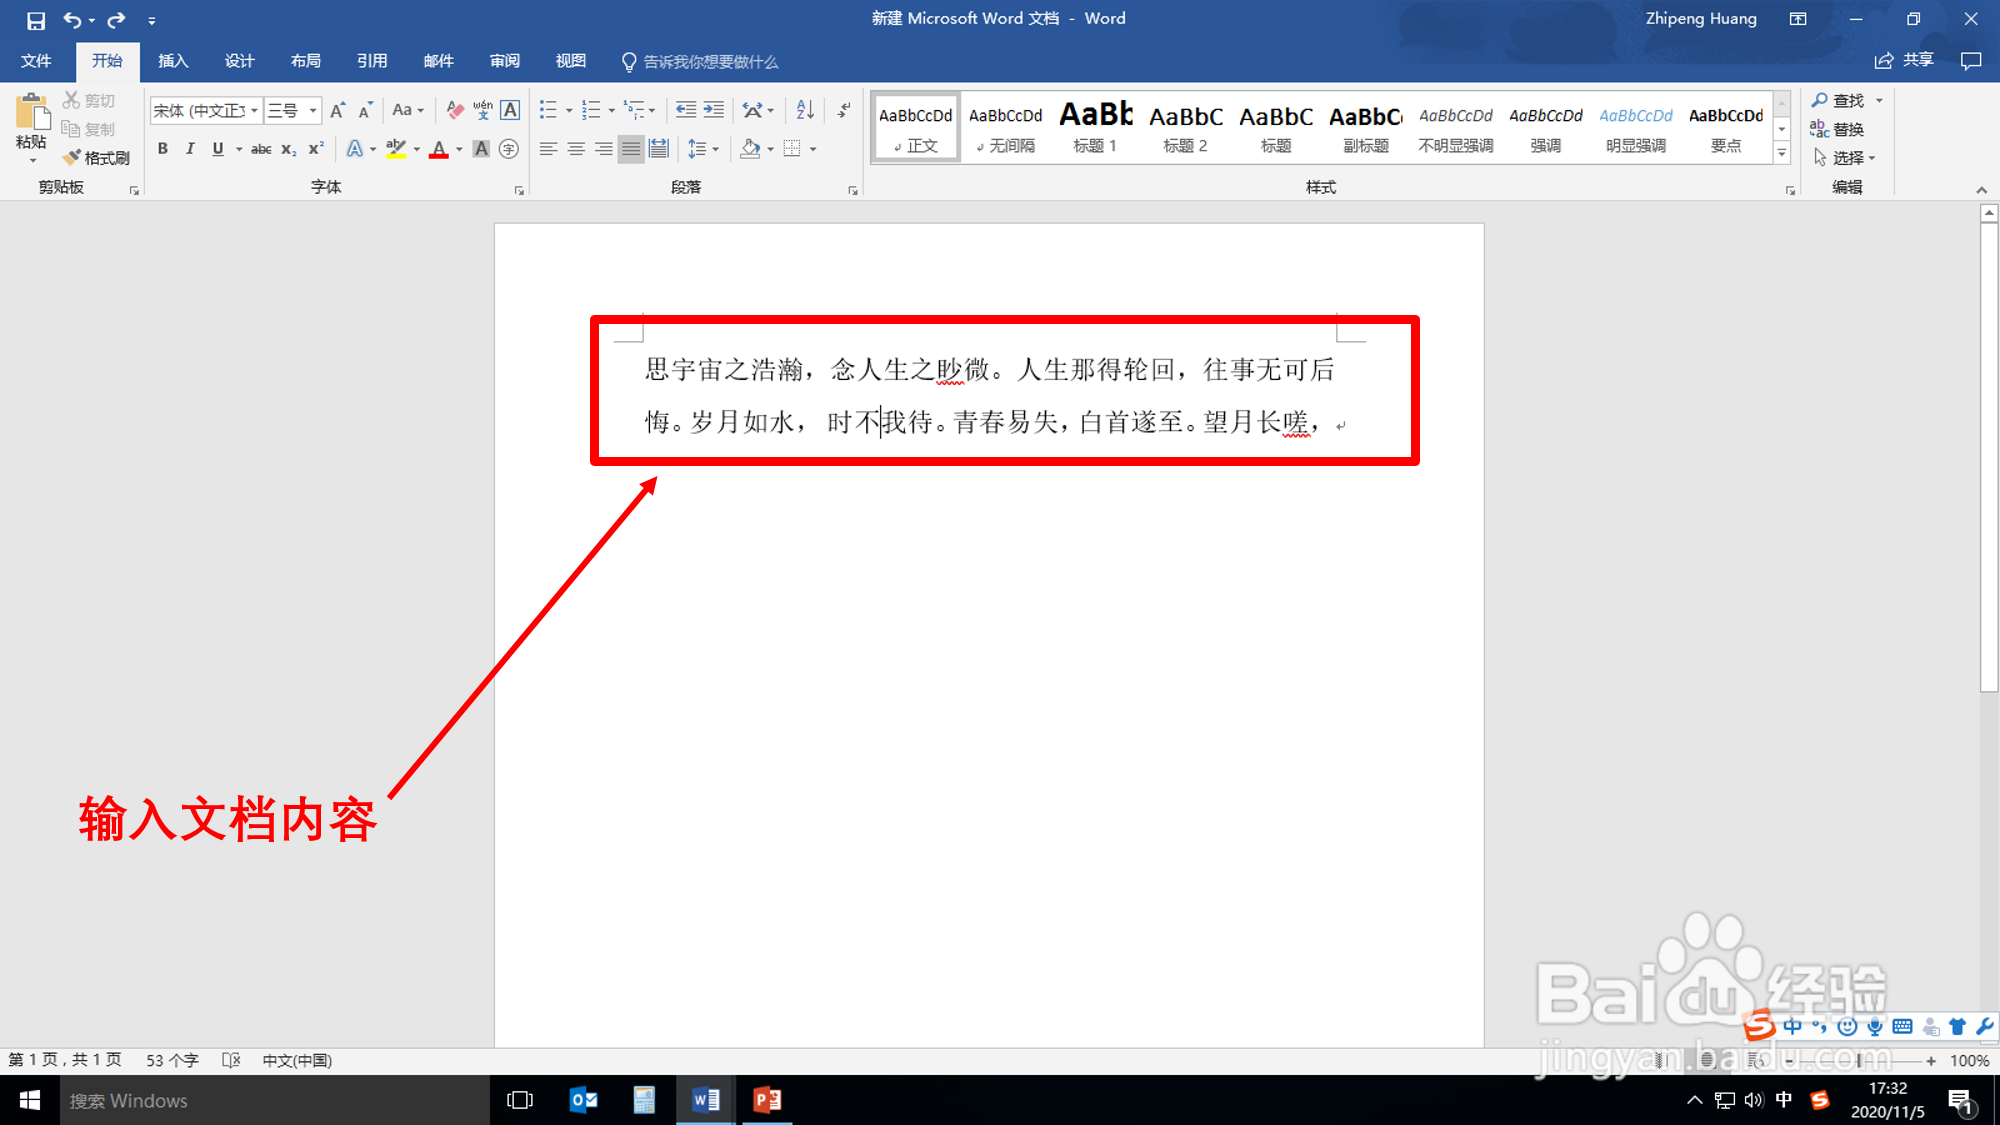Click the bullet list icon

tap(548, 110)
